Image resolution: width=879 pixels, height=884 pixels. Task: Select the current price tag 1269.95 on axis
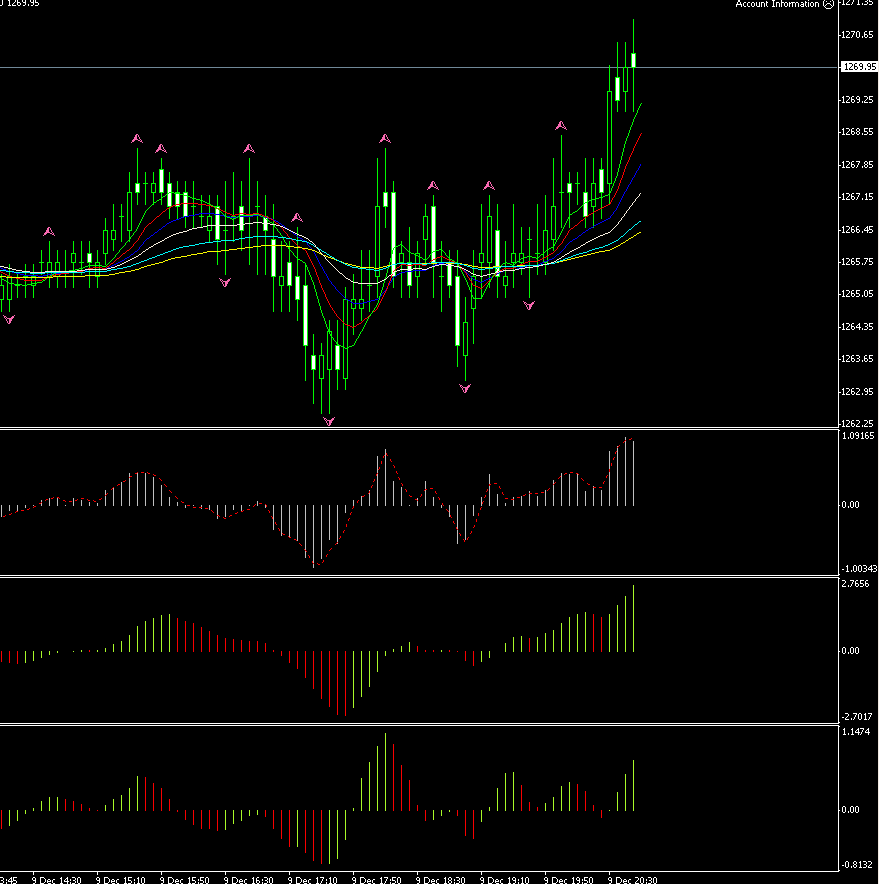859,67
